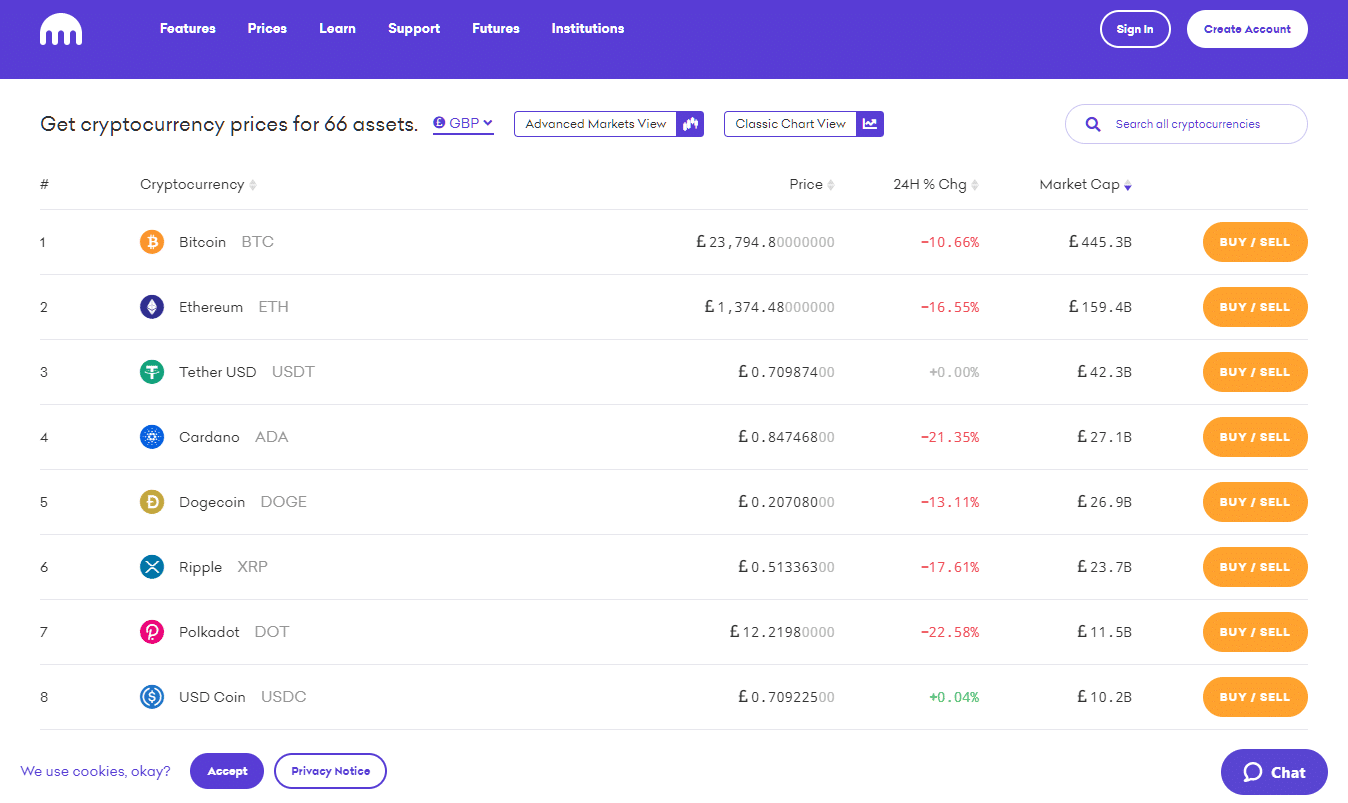The height and width of the screenshot is (803, 1348).
Task: Sort by 24H % Chg column arrows
Action: coord(975,185)
